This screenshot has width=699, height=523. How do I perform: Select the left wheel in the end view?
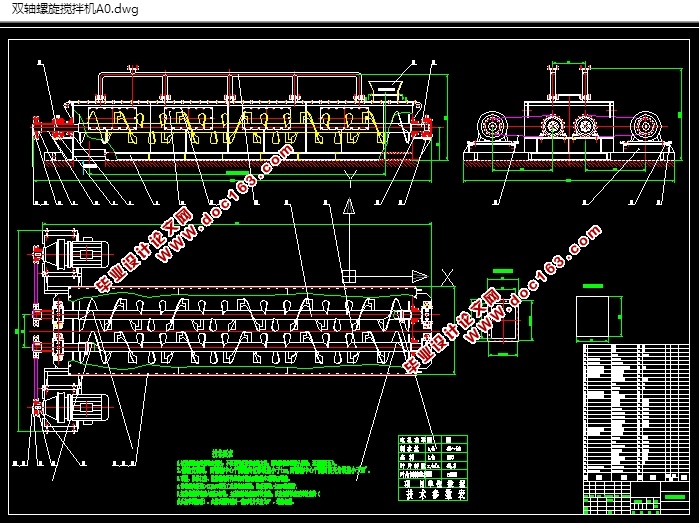pyautogui.click(x=490, y=128)
